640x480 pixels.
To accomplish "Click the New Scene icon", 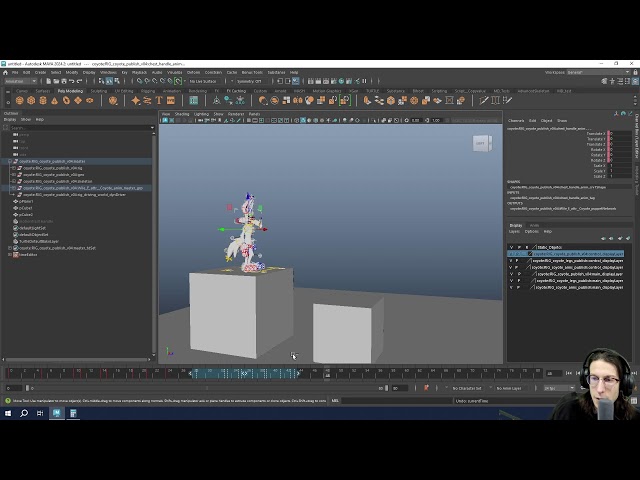I will click(x=48, y=81).
